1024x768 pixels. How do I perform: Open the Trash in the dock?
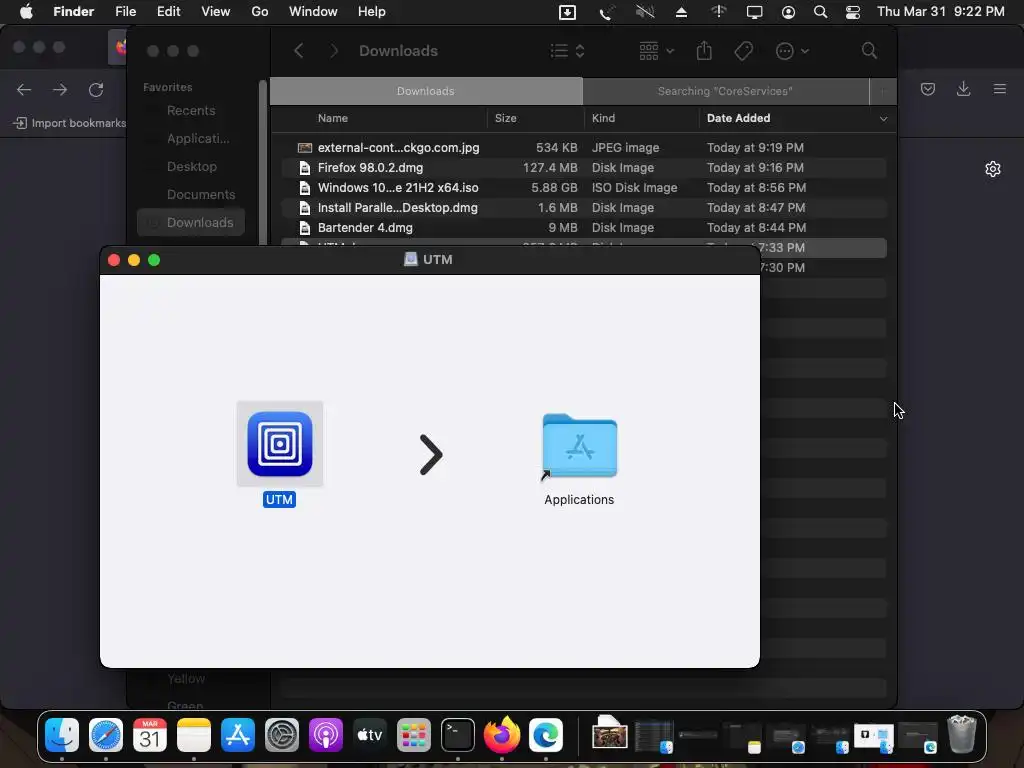tap(961, 734)
